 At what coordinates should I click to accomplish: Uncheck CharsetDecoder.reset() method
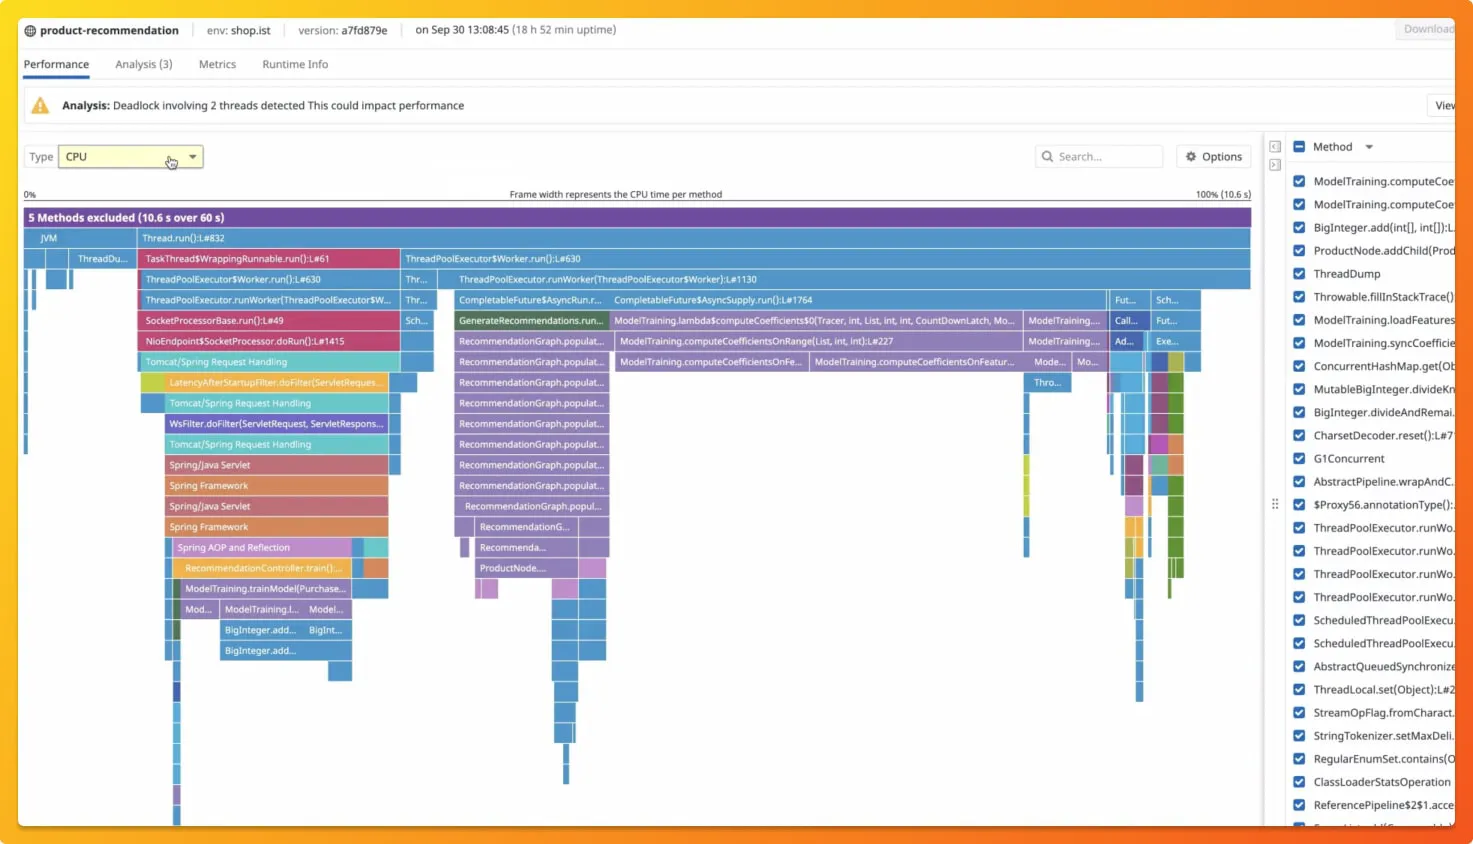(1299, 435)
